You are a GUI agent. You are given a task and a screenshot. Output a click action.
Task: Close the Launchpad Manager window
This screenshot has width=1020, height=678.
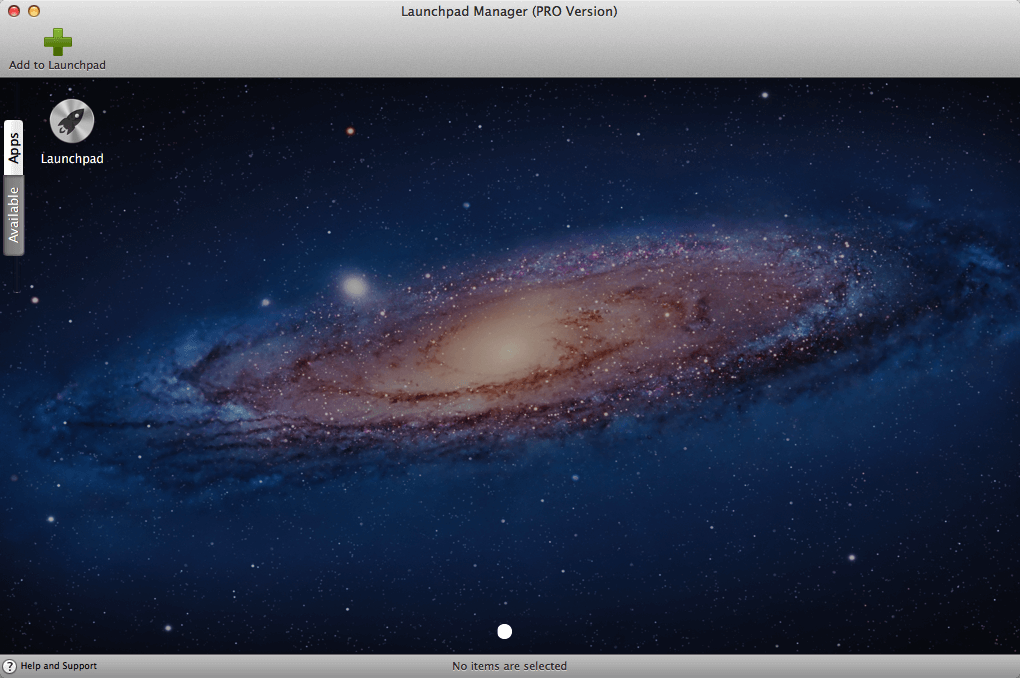point(14,11)
